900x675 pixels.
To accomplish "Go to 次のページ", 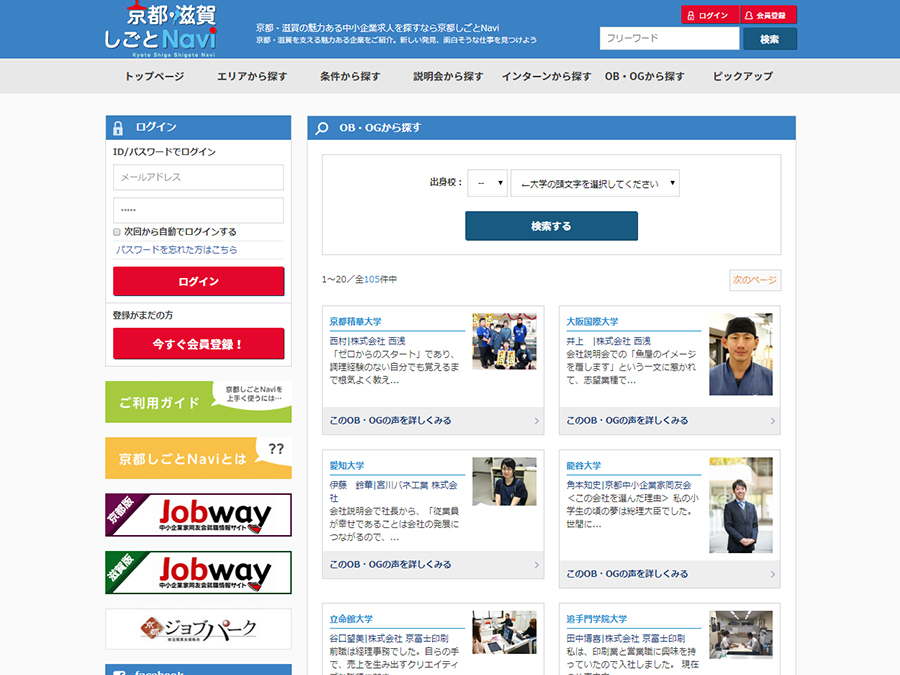I will click(755, 280).
